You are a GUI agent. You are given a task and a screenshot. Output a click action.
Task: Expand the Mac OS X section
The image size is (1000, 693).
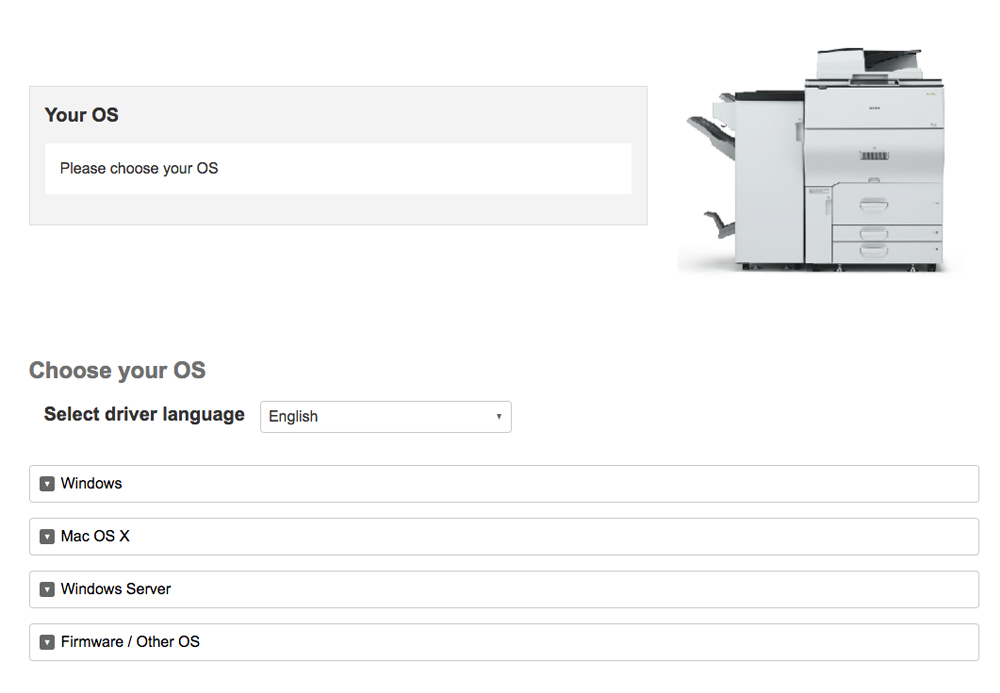point(95,537)
